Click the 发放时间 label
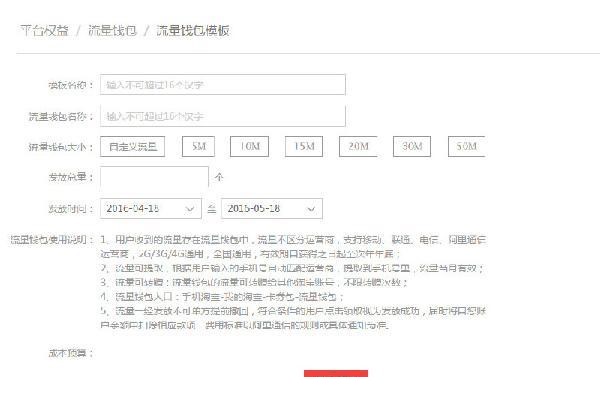 70,209
